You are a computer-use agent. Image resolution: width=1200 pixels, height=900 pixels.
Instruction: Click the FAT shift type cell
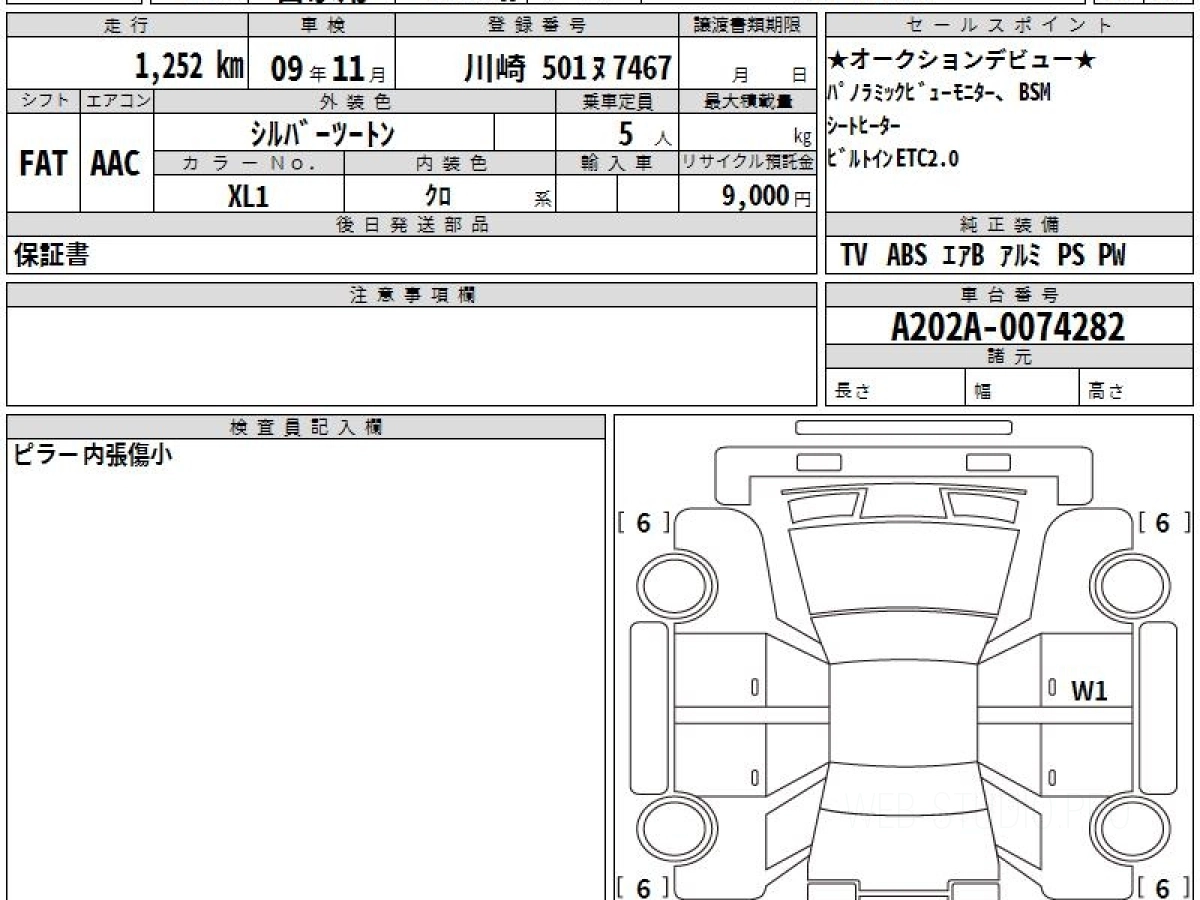point(43,164)
